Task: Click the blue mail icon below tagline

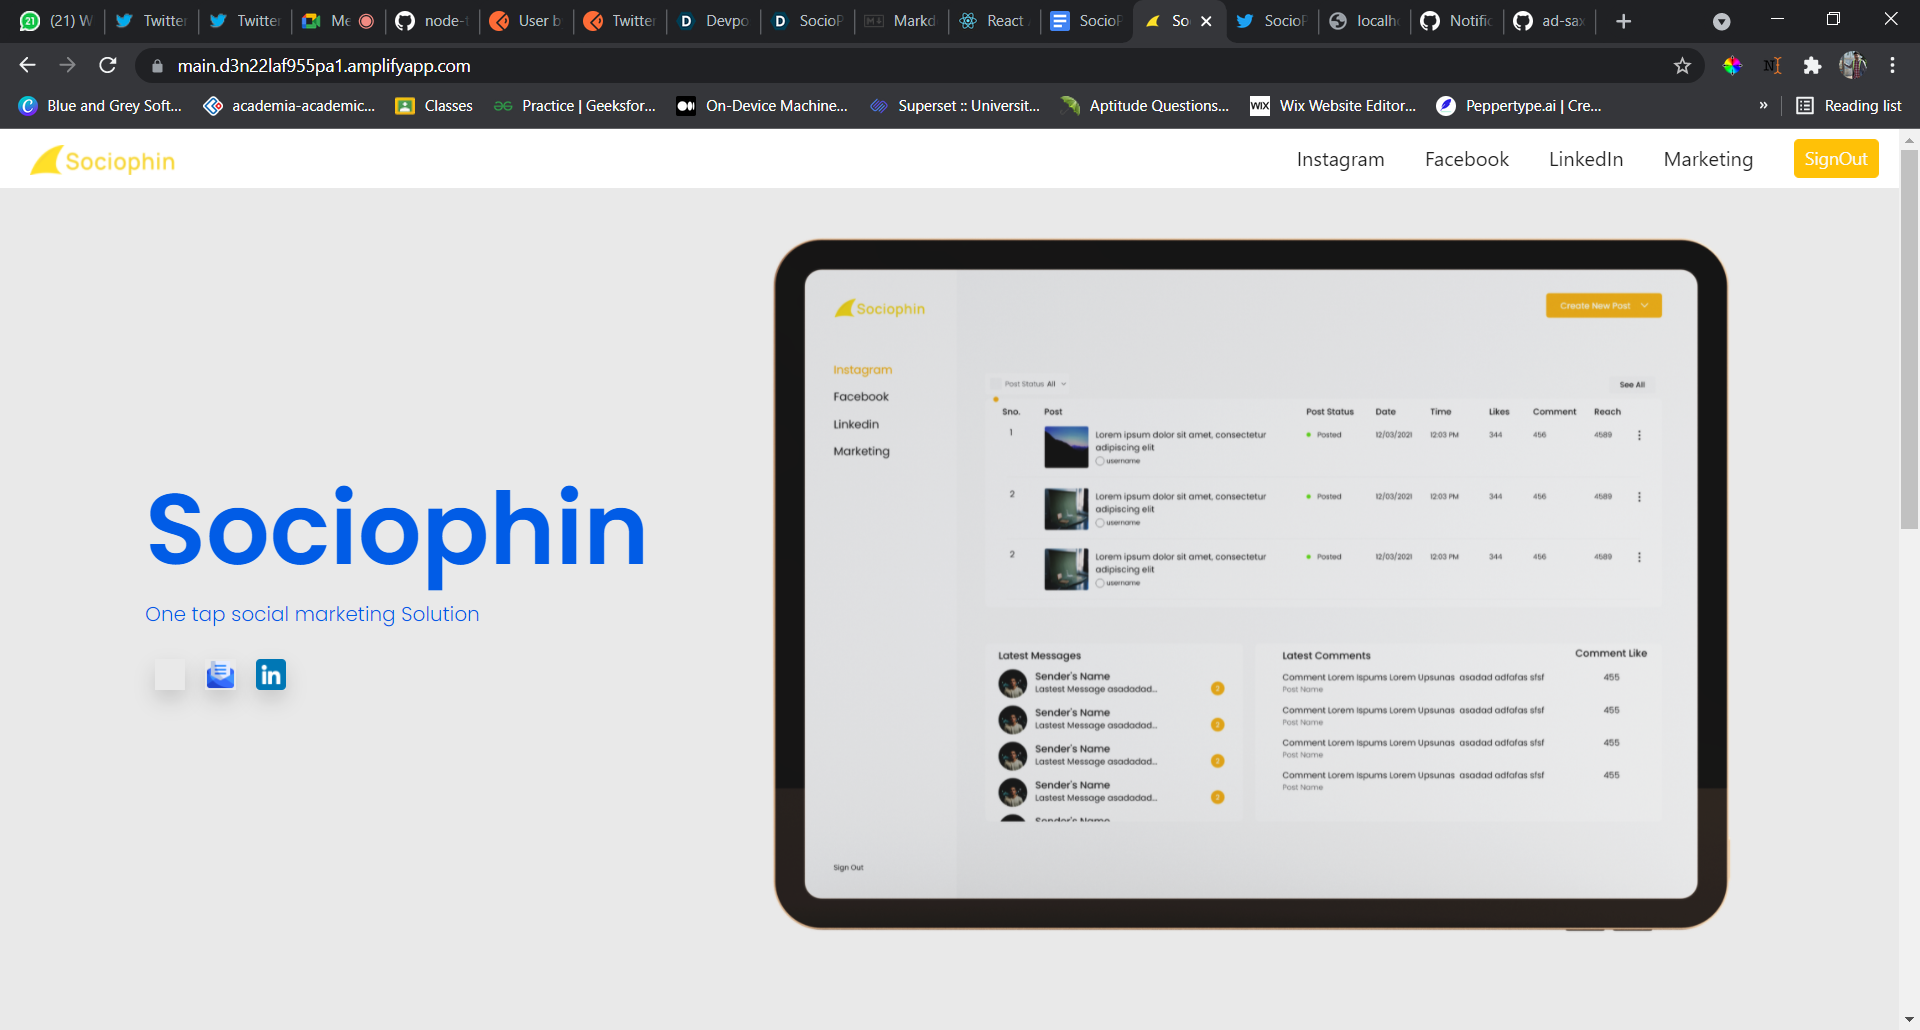Action: click(x=220, y=675)
